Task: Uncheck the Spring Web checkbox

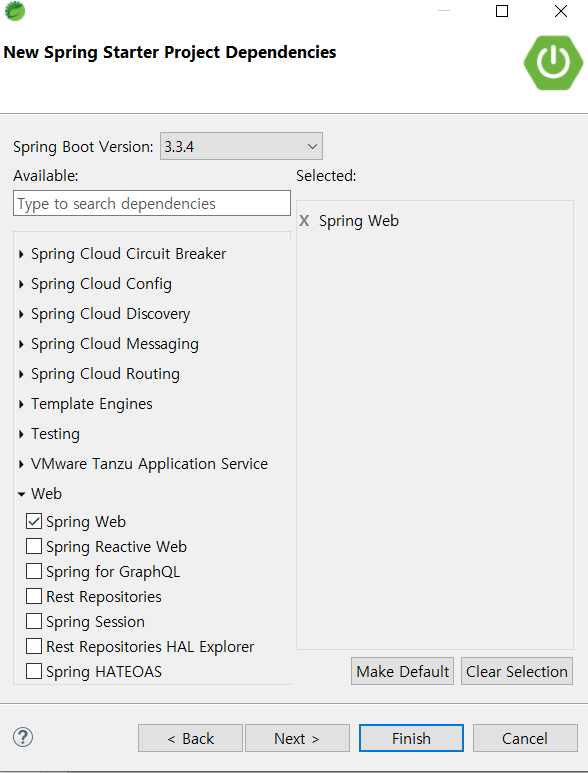Action: coord(34,522)
